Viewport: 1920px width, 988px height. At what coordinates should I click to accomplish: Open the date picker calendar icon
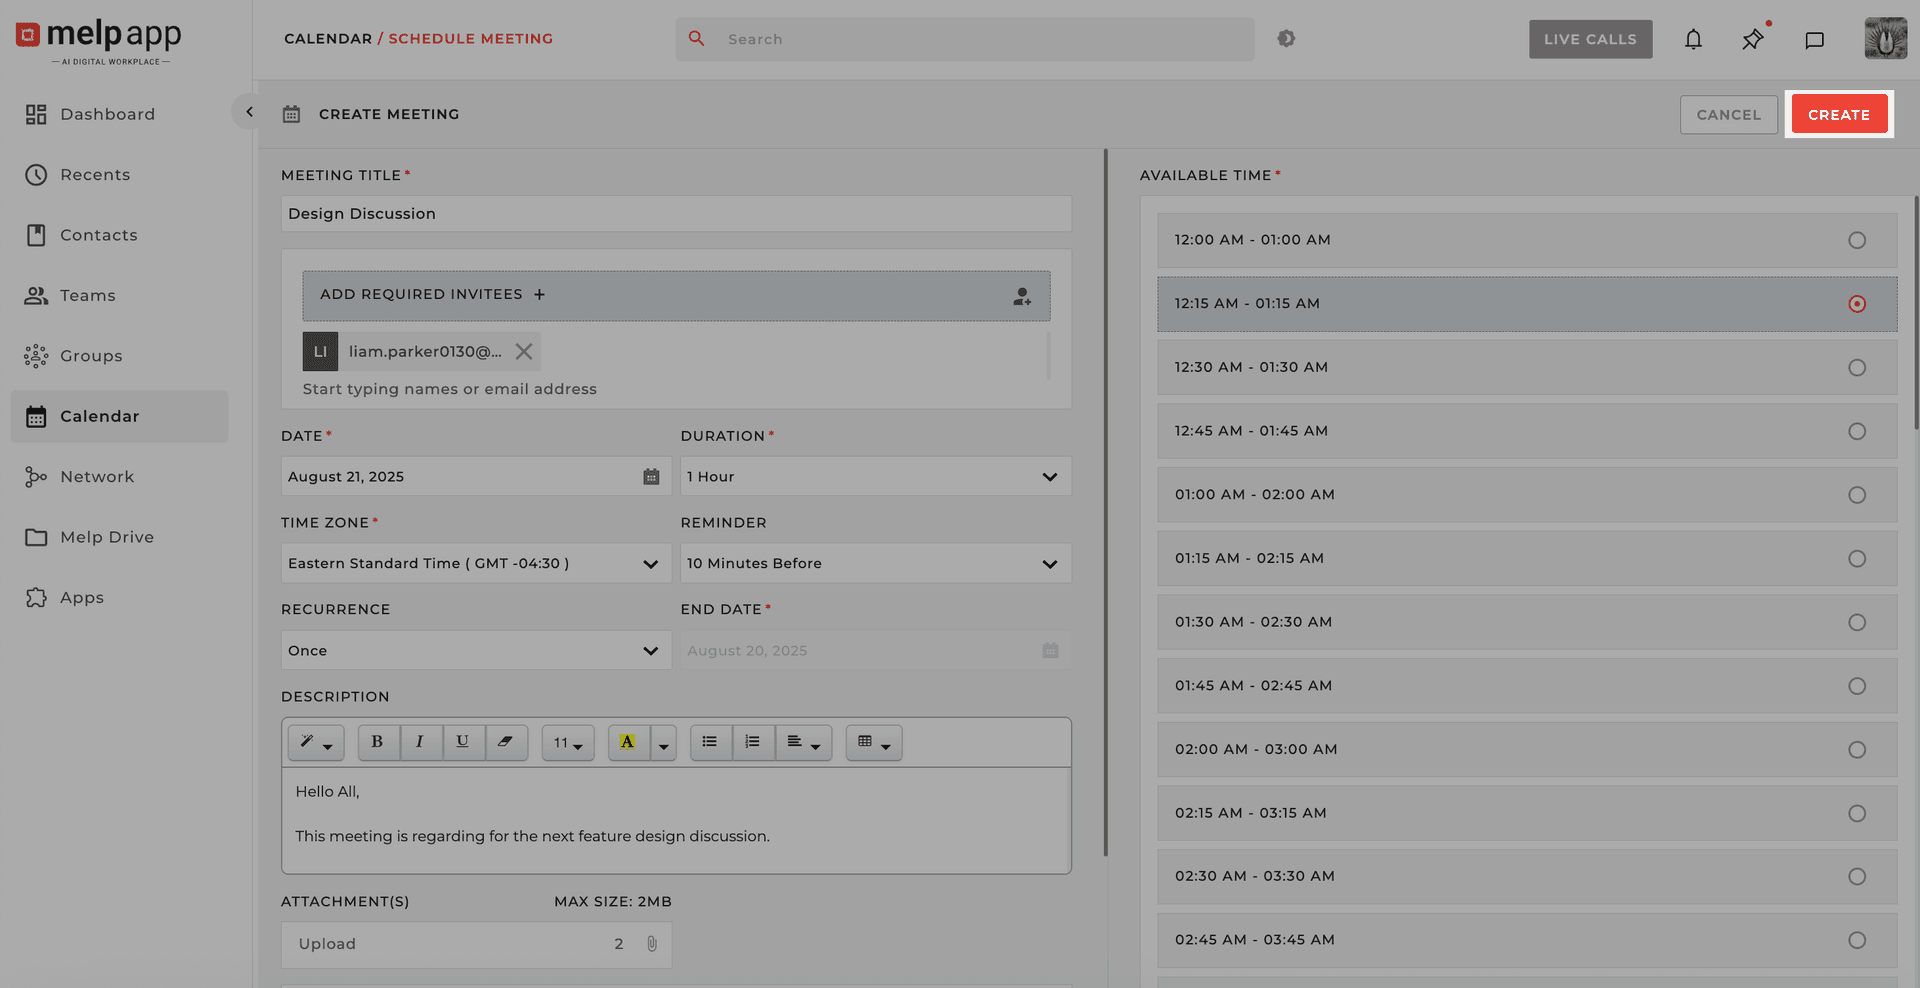click(651, 477)
